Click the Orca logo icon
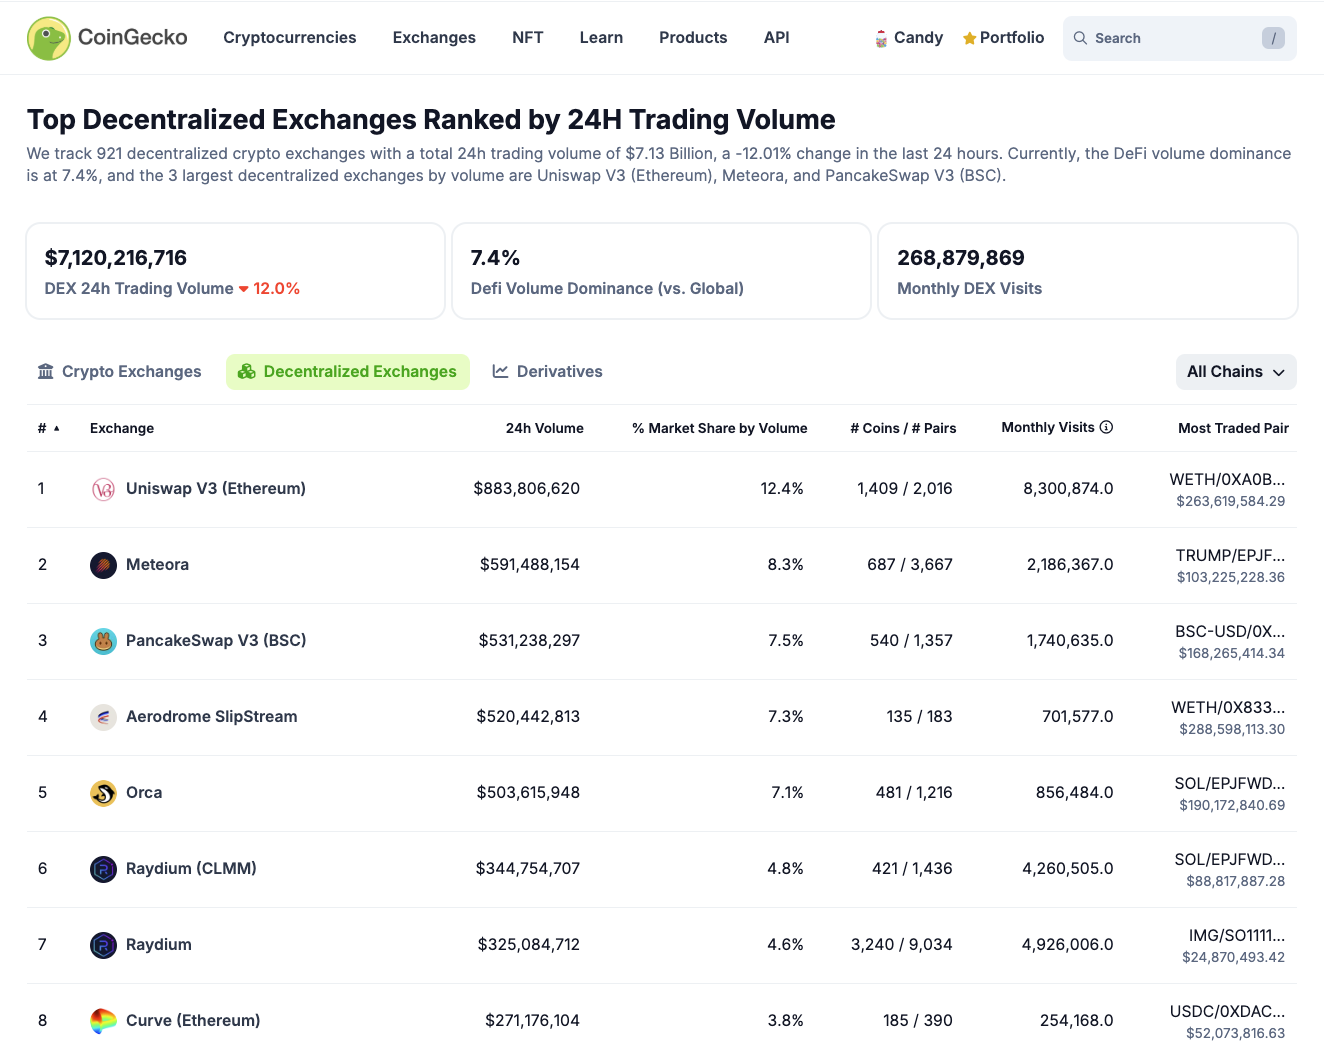The height and width of the screenshot is (1059, 1324). (103, 793)
